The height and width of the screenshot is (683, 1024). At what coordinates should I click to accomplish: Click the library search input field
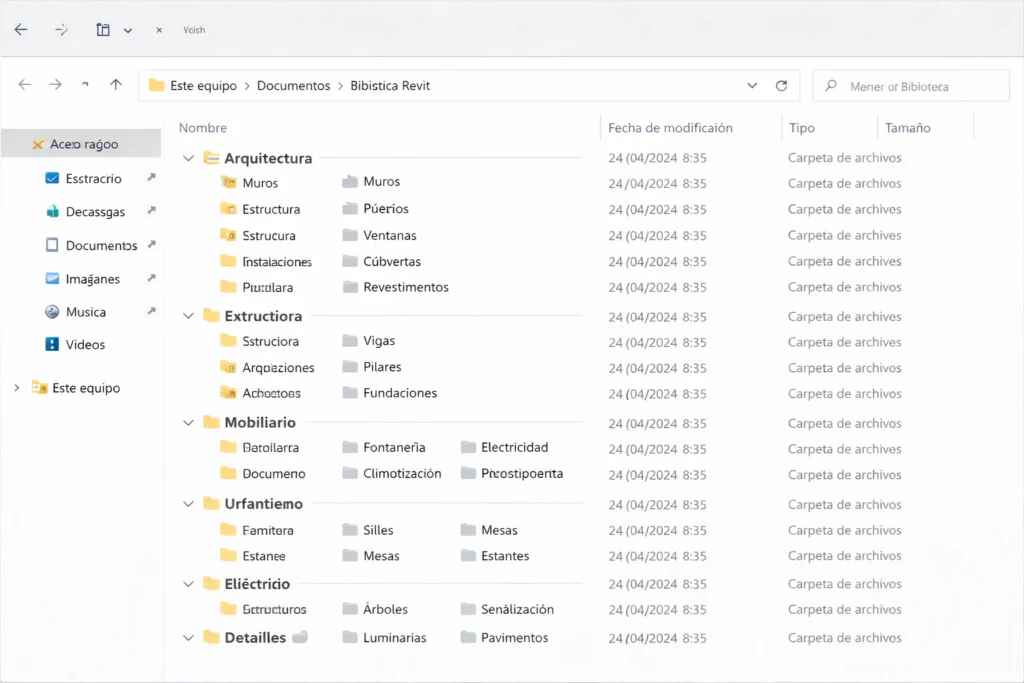point(920,87)
